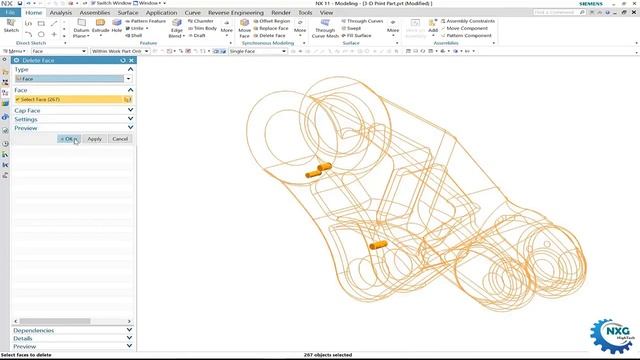Open the Surface ribbon tab
This screenshot has height=360, width=640.
click(x=128, y=13)
